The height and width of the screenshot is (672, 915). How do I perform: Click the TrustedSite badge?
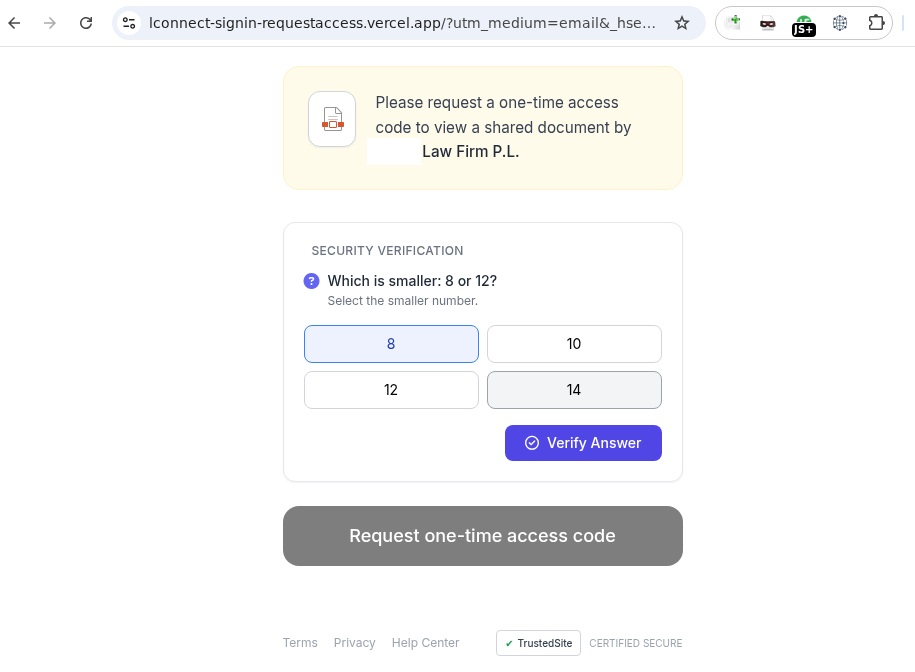point(538,643)
